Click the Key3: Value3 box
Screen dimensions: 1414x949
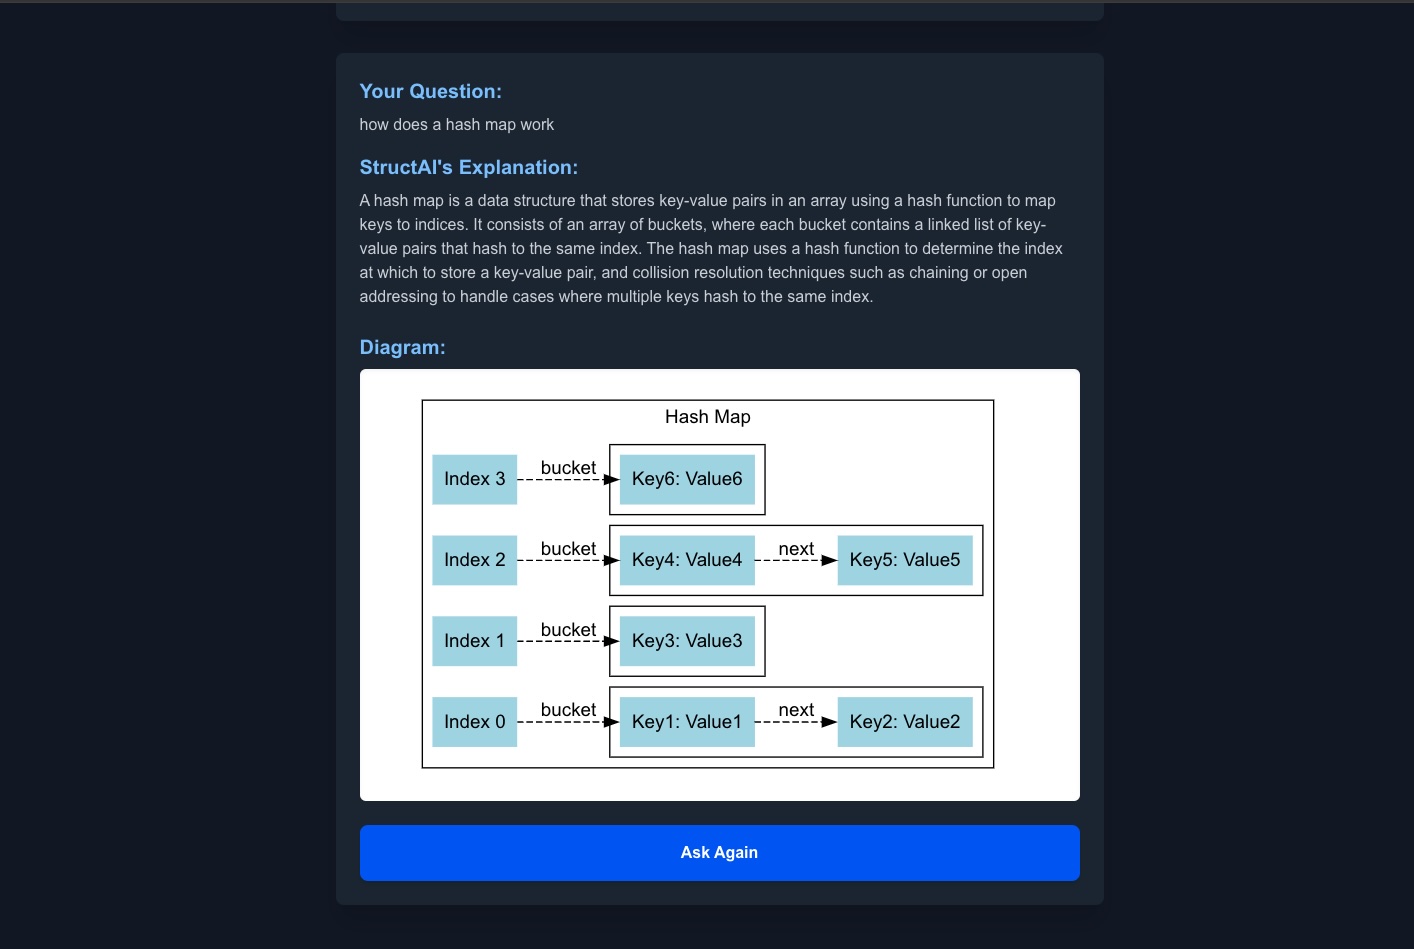687,641
